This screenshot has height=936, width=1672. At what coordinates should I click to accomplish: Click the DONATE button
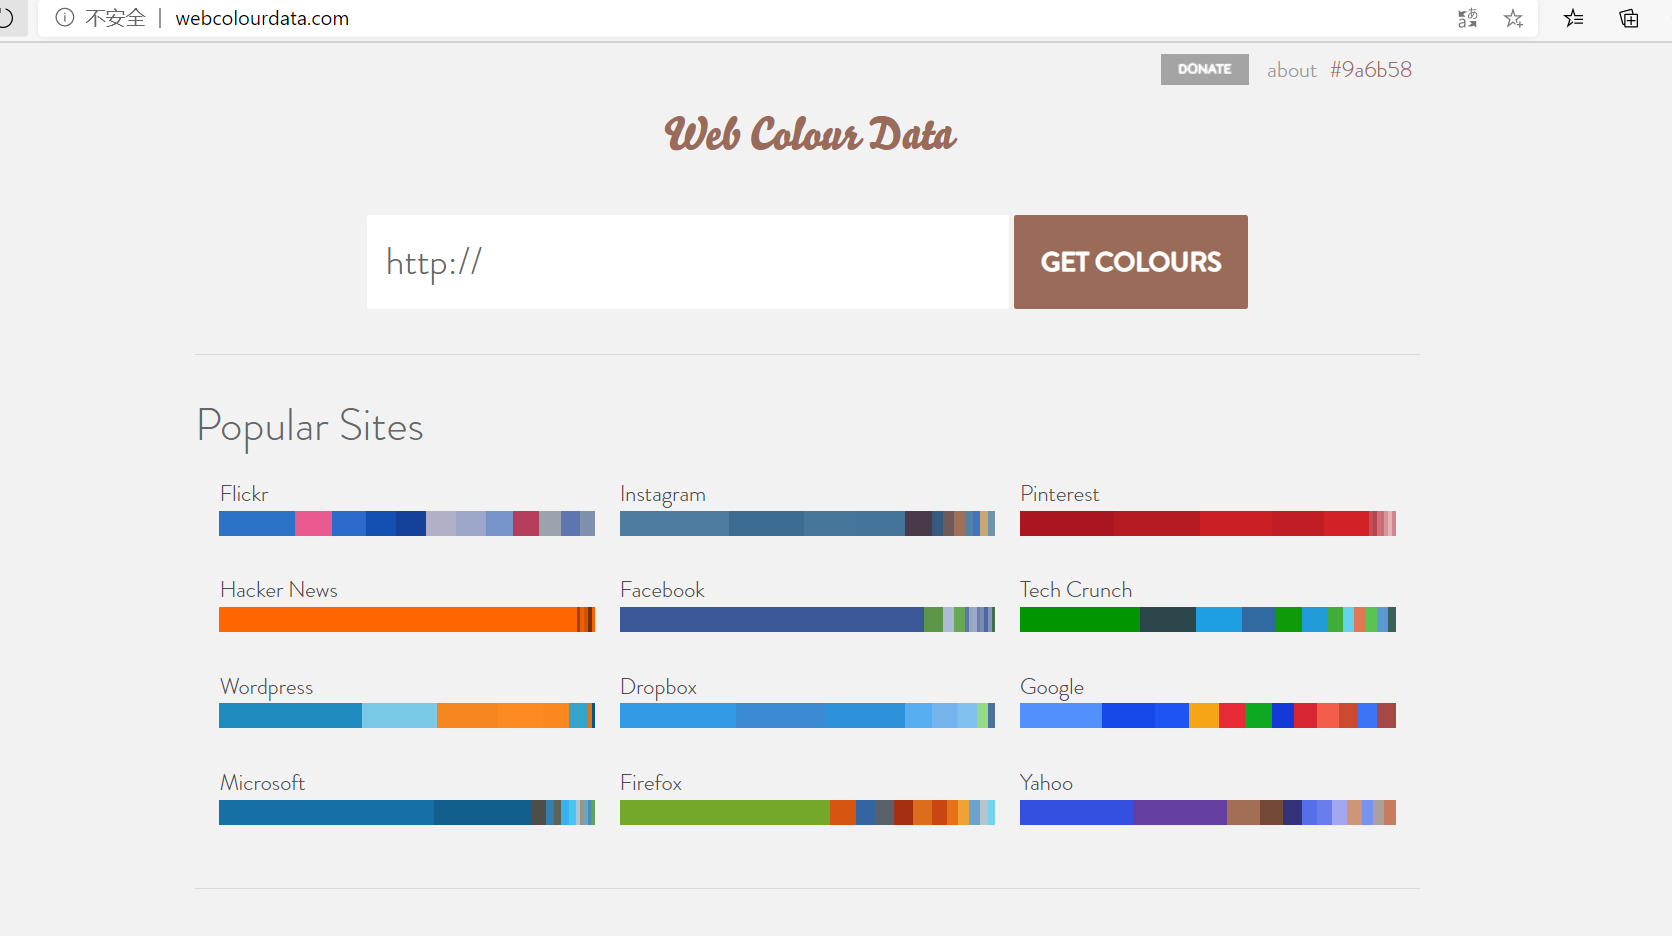click(x=1204, y=69)
